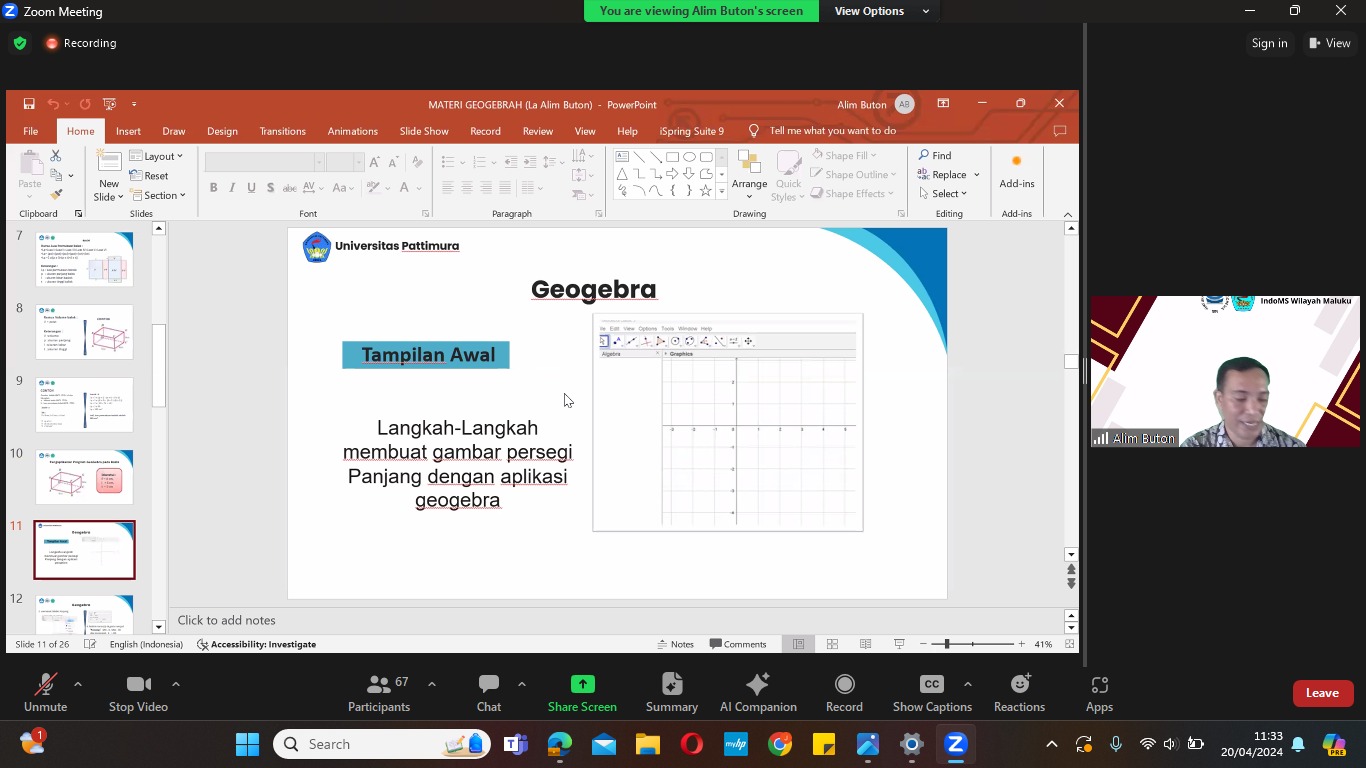1366x768 pixels.
Task: Expand the Section dropdown
Action: (x=157, y=195)
